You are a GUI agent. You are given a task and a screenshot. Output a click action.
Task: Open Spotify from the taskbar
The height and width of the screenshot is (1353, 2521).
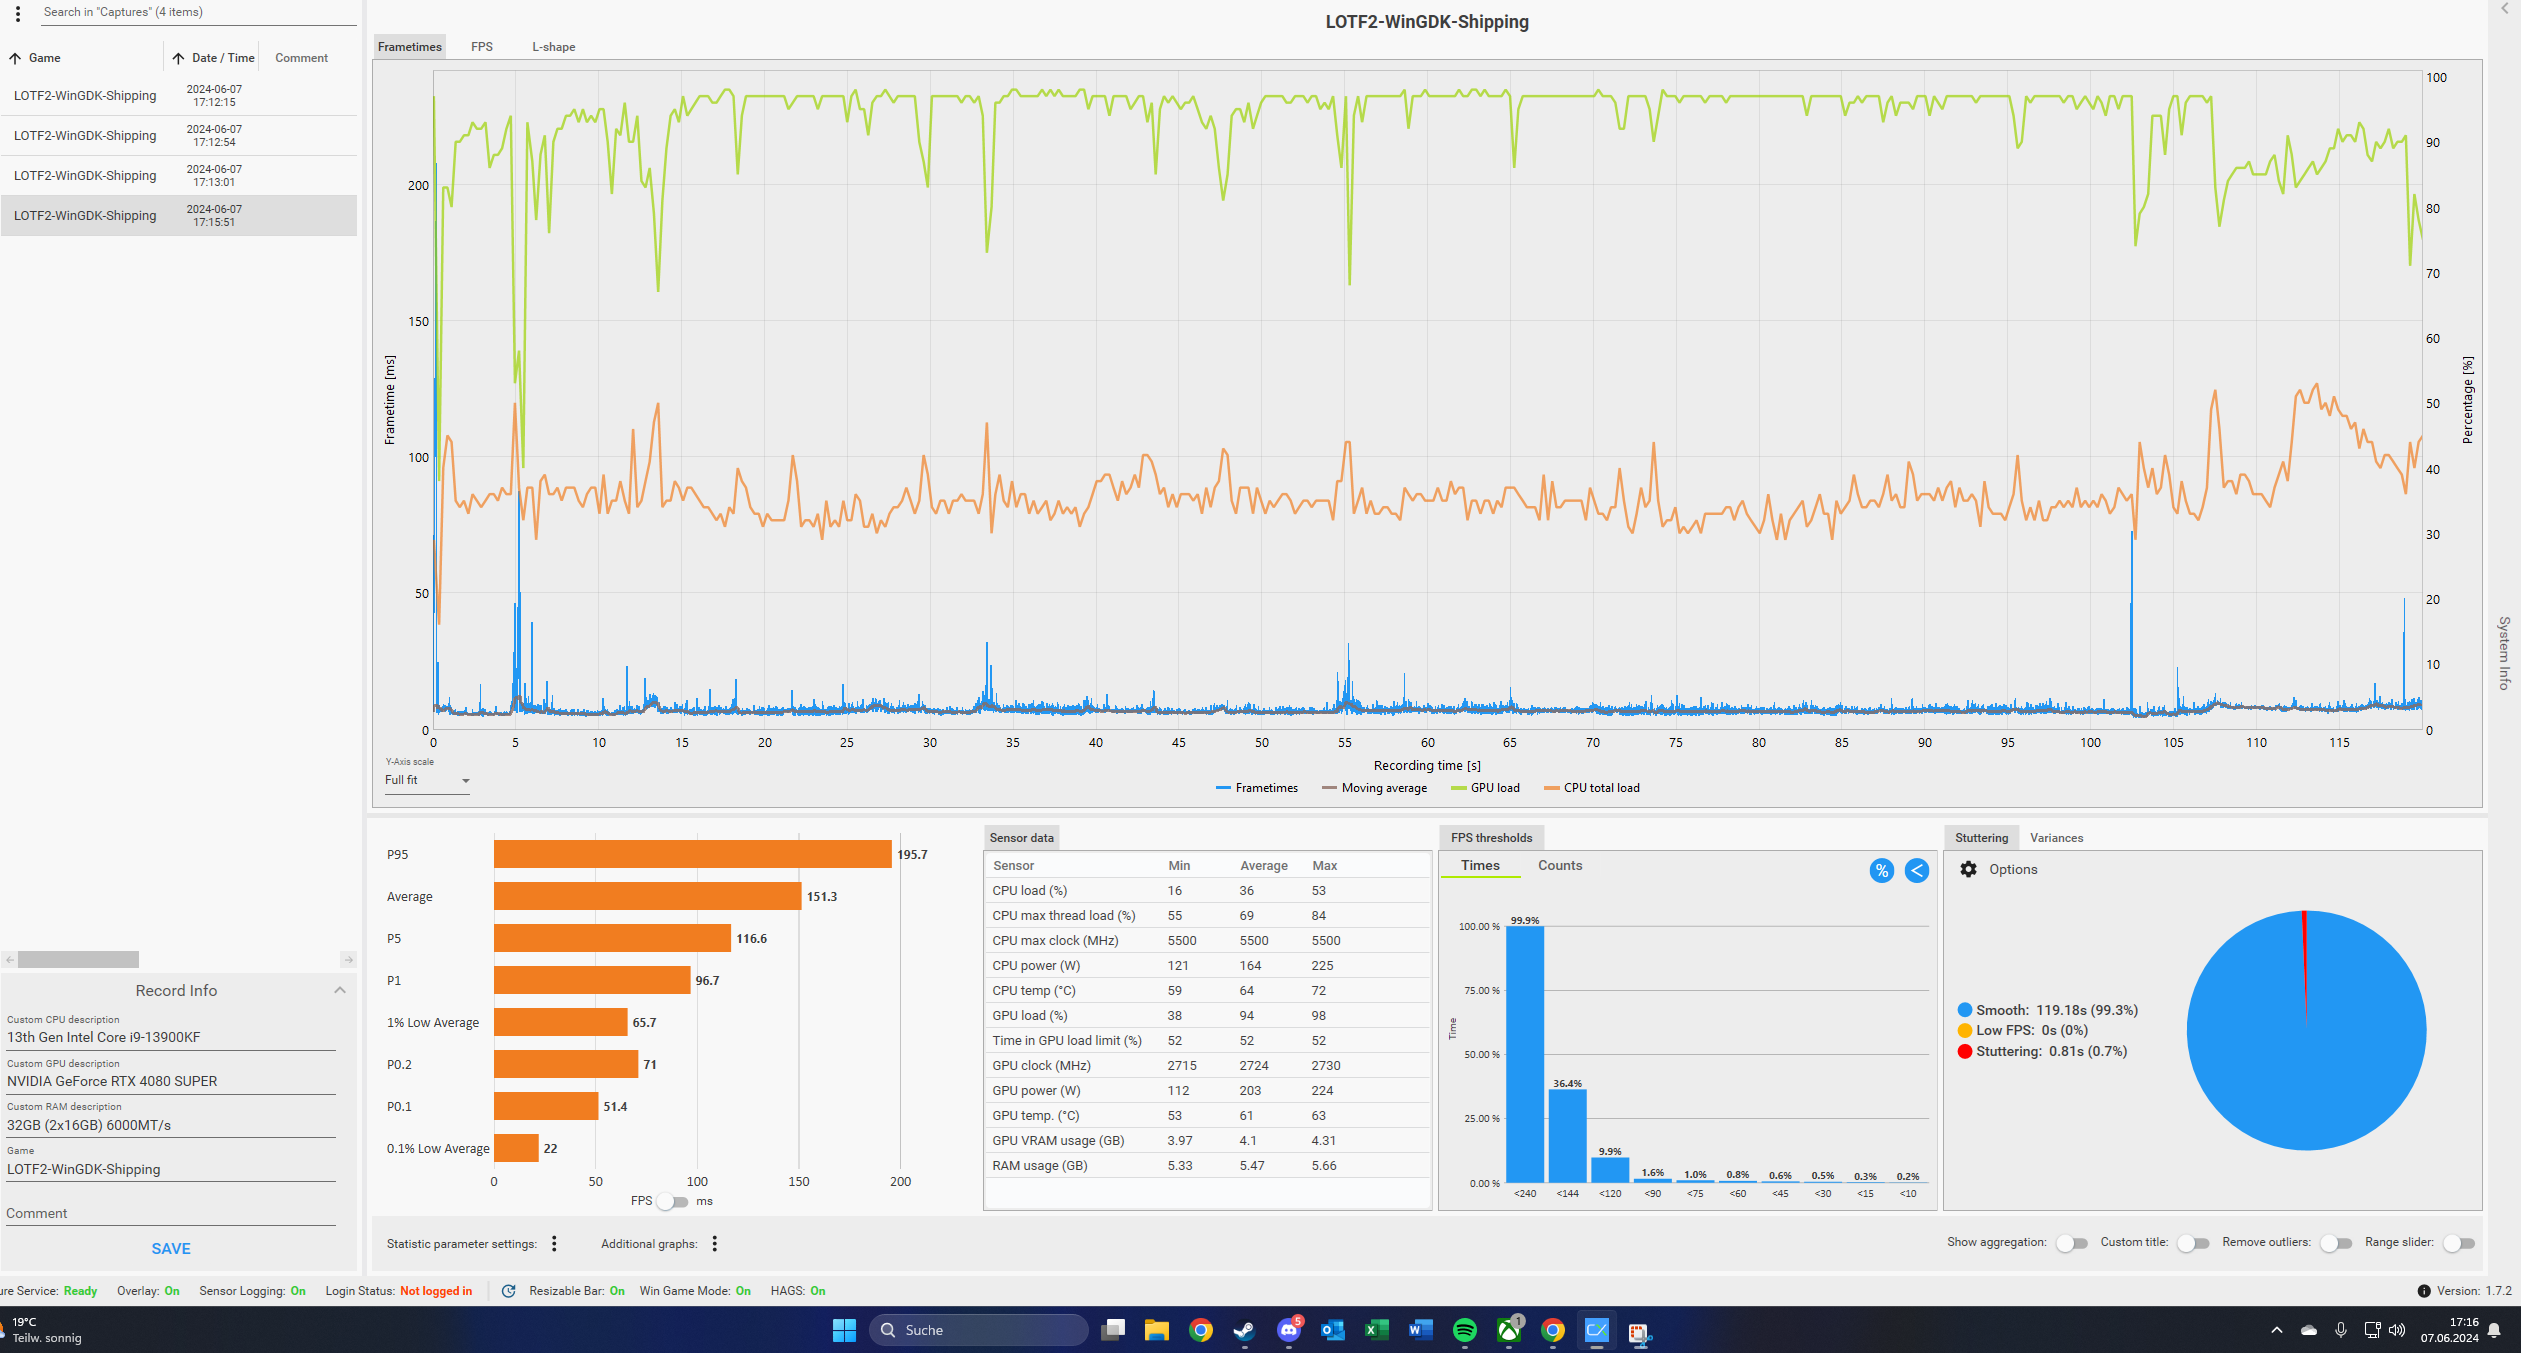pyautogui.click(x=1464, y=1329)
